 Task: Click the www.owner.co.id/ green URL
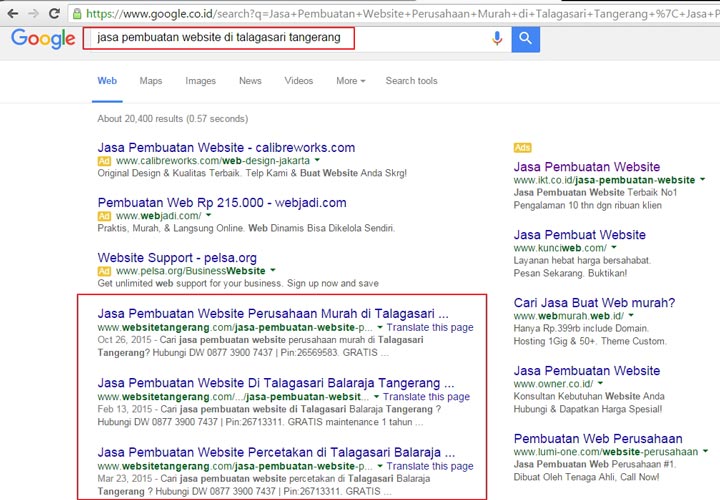553,384
